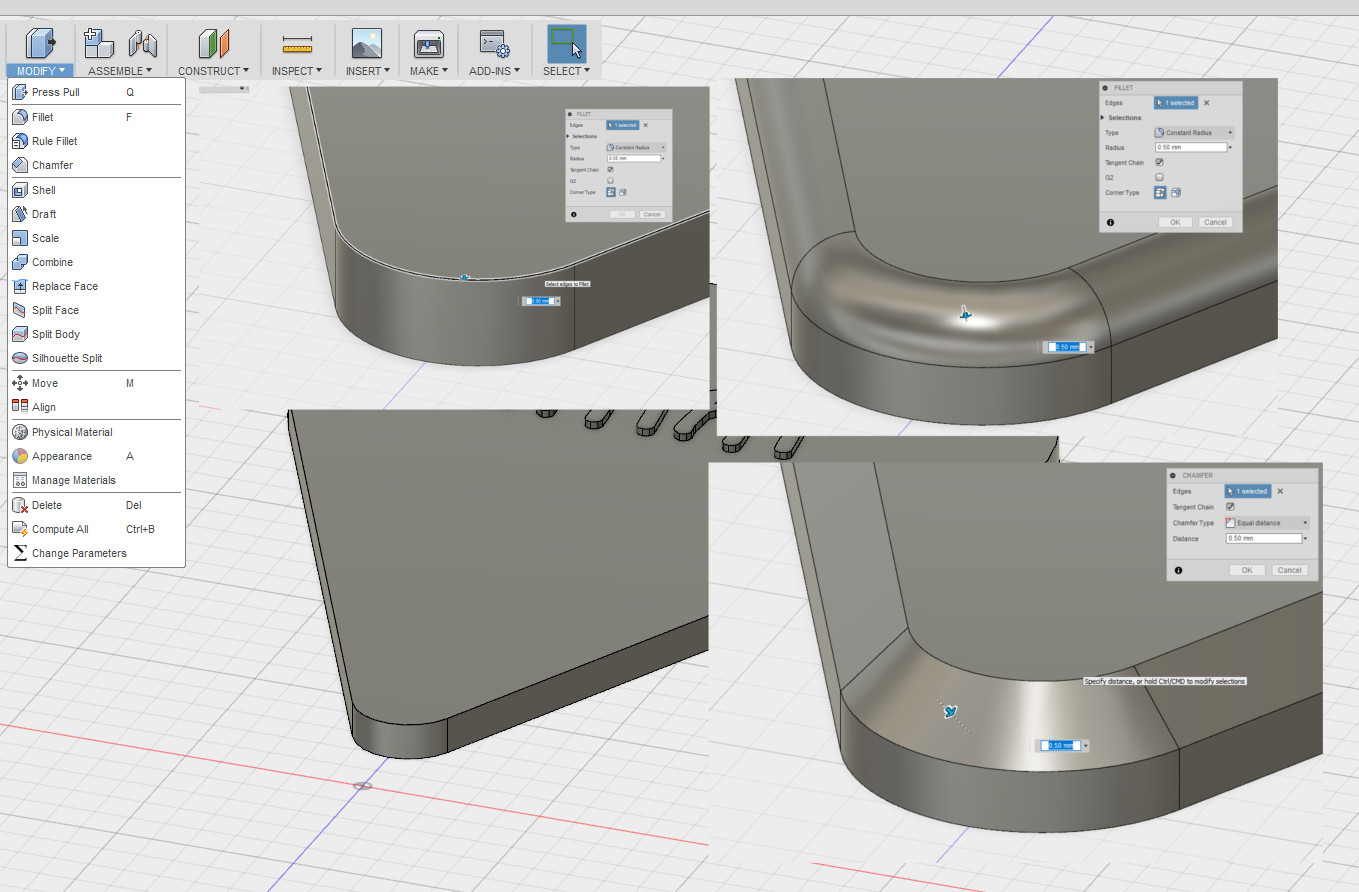Close the open MODIFY dropdown label
1359x892 pixels.
click(40, 71)
